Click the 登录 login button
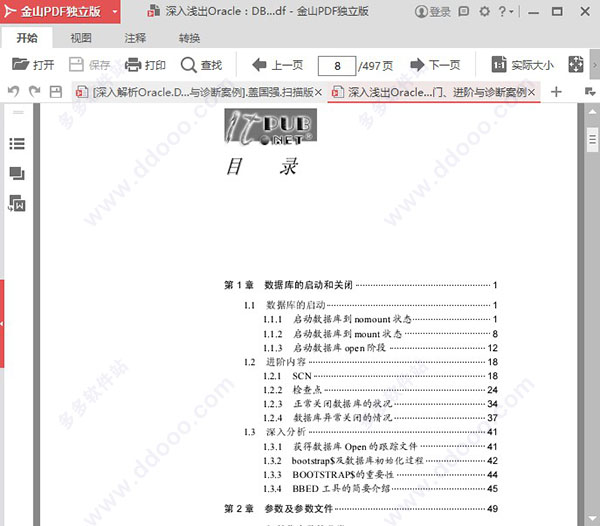Image resolution: width=600 pixels, height=526 pixels. (x=433, y=11)
